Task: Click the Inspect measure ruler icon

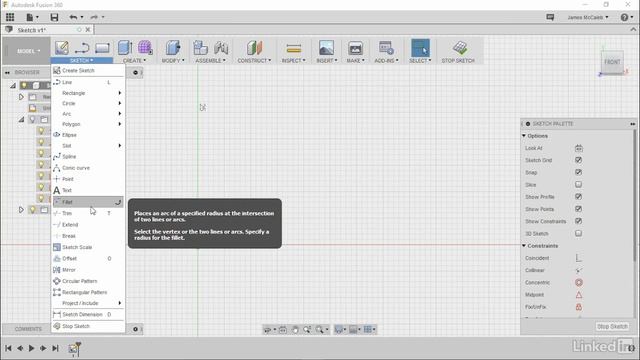Action: click(x=294, y=49)
